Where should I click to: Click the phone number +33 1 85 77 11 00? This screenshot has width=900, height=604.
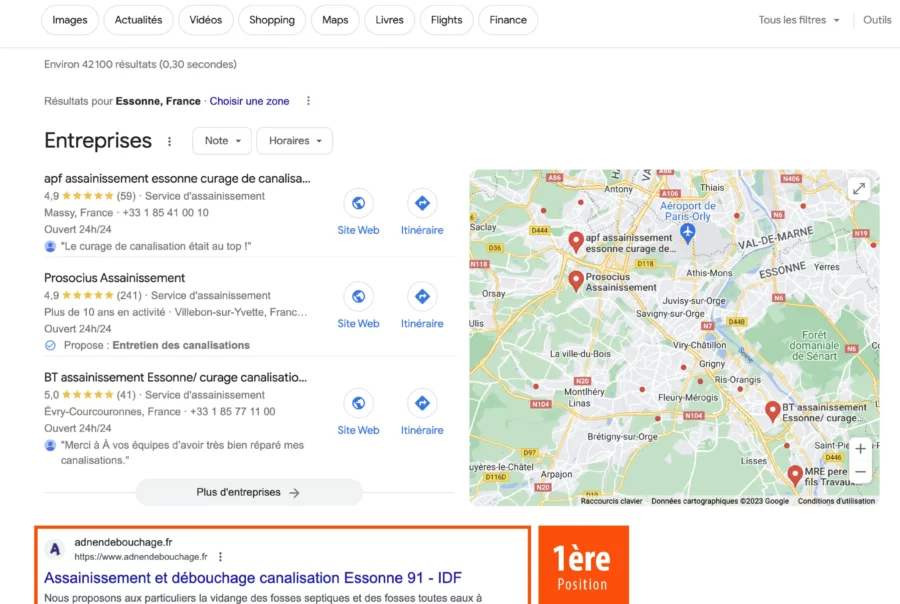pos(232,412)
